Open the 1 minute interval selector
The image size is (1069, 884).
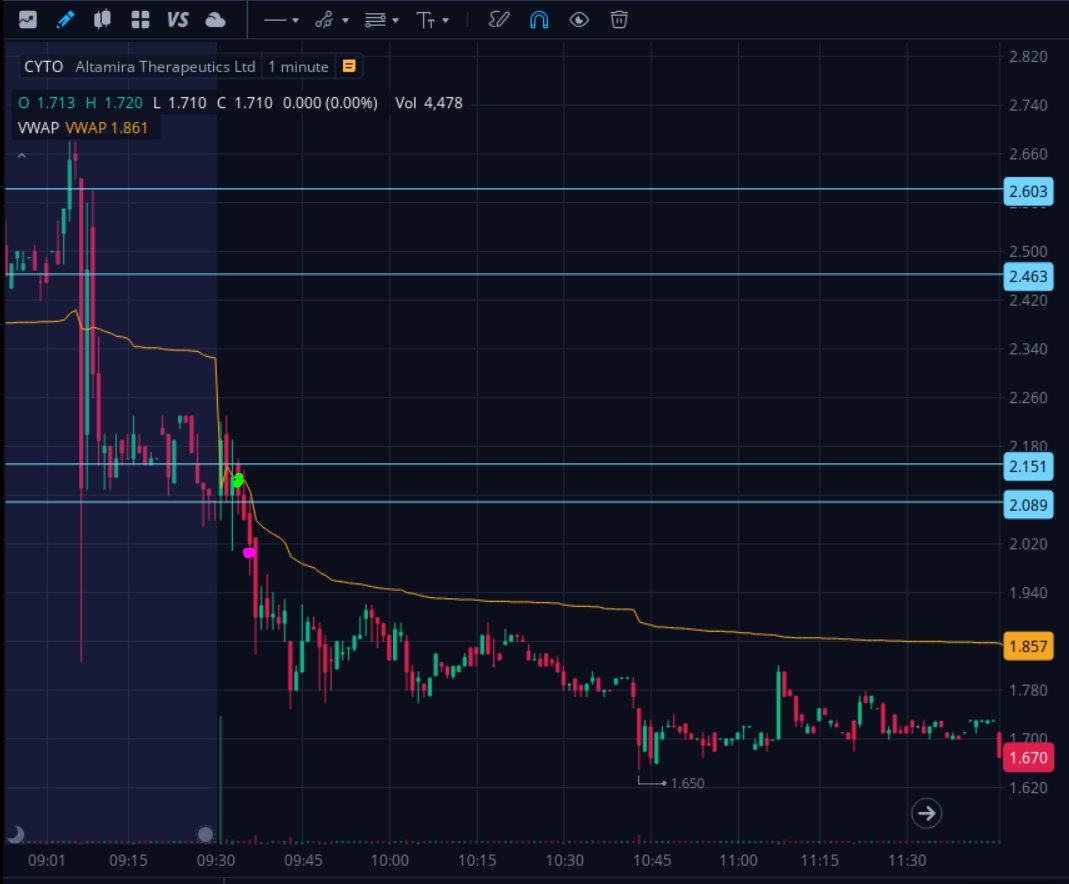tap(298, 67)
